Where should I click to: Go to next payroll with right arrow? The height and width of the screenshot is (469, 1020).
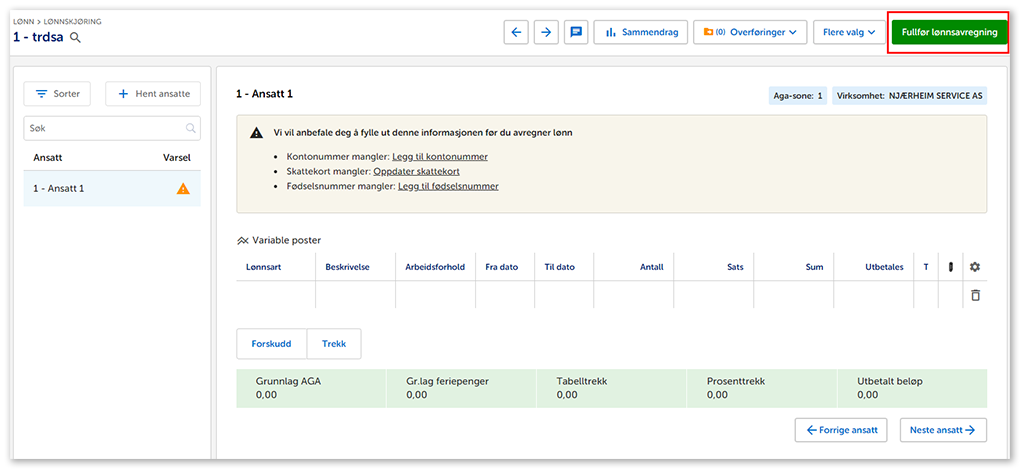click(x=546, y=32)
